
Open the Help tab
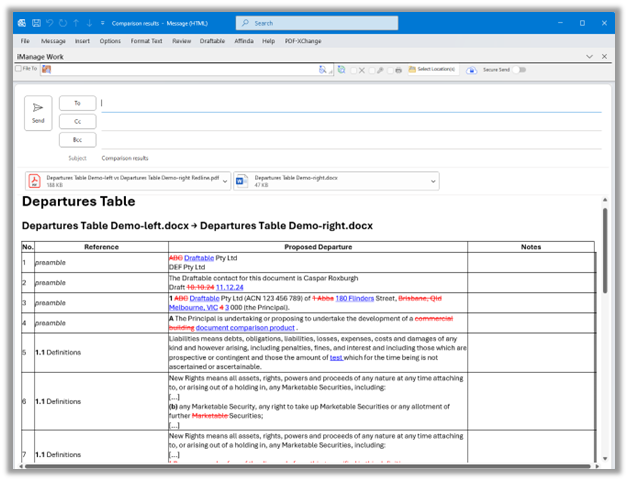click(x=268, y=41)
